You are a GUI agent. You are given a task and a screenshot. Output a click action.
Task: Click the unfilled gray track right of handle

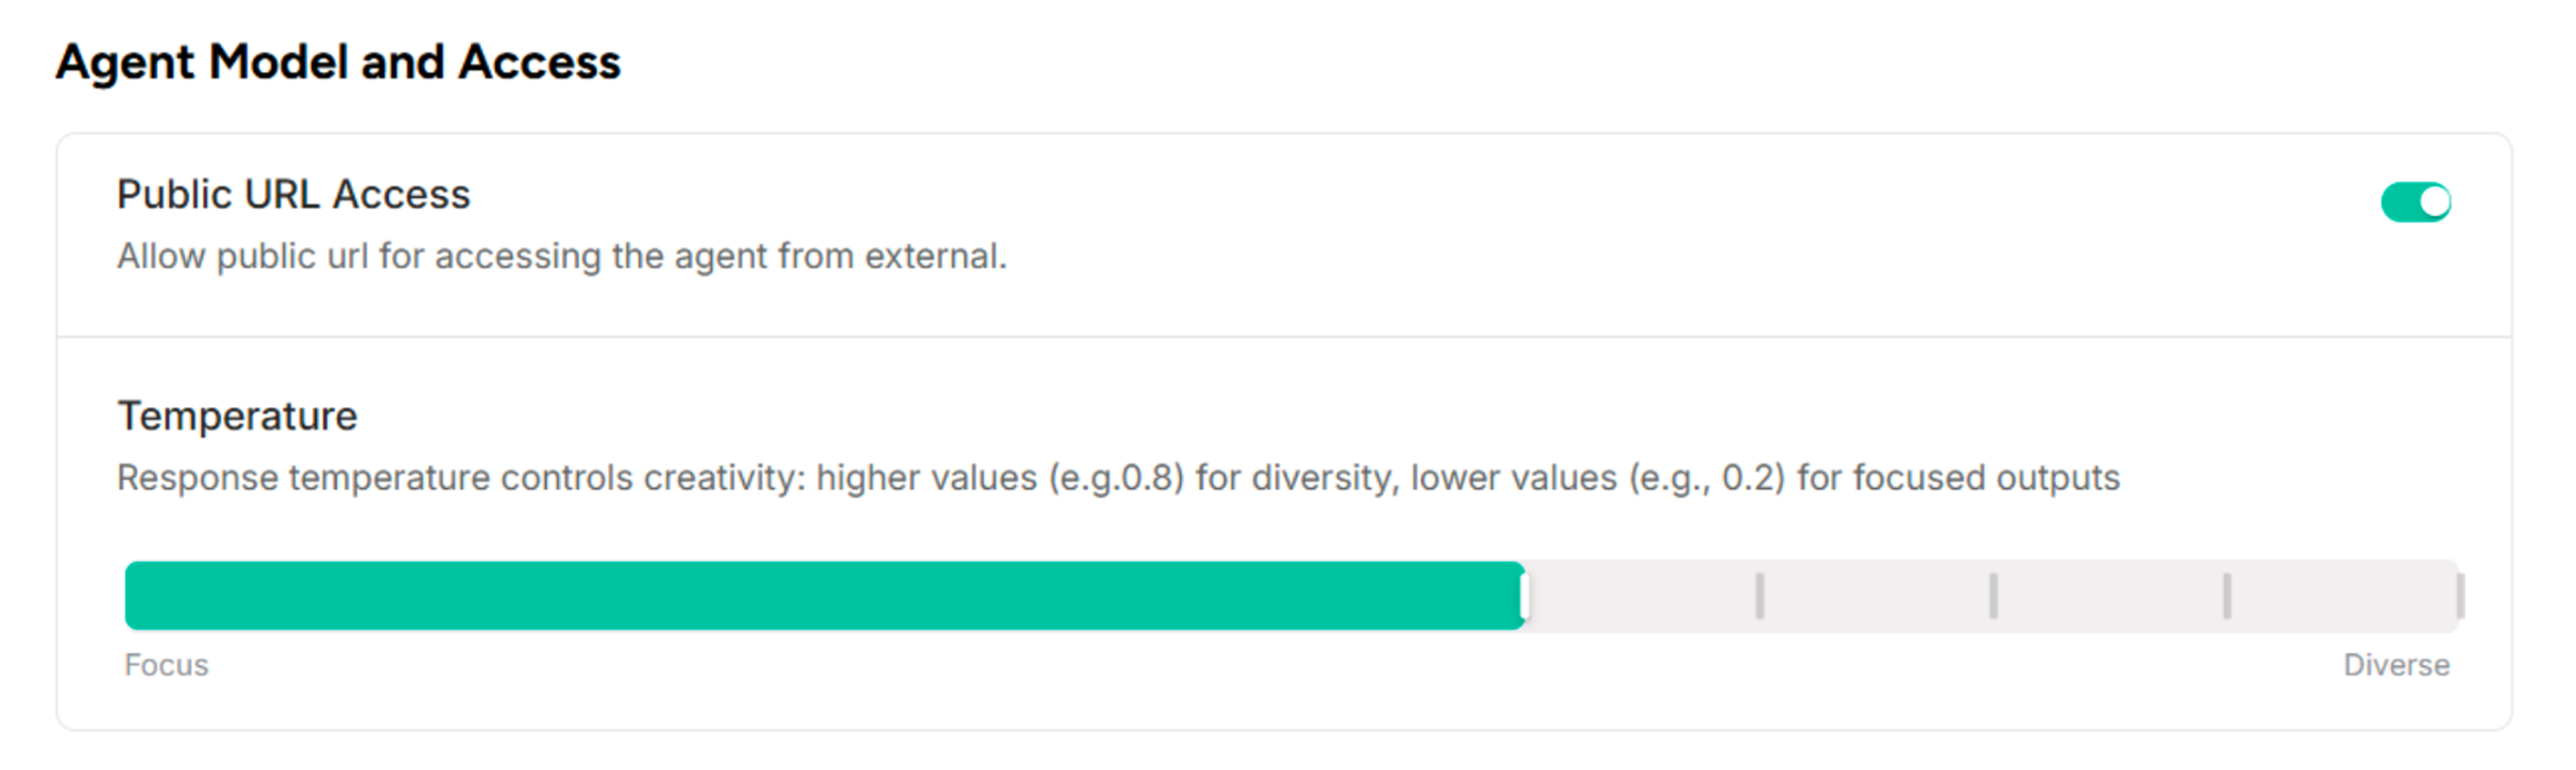1640,596
